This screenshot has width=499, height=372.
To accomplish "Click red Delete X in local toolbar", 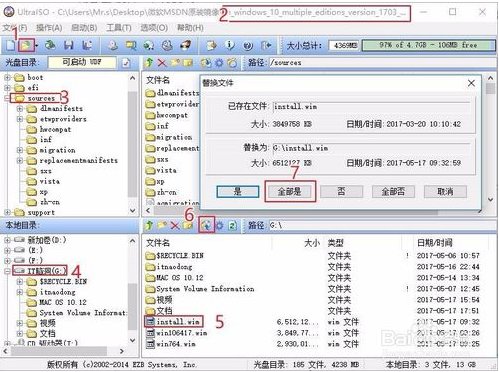I will pyautogui.click(x=175, y=225).
